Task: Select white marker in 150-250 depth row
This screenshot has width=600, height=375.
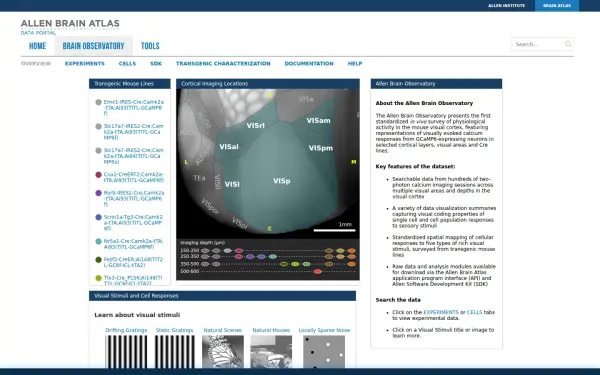Action: [228, 251]
